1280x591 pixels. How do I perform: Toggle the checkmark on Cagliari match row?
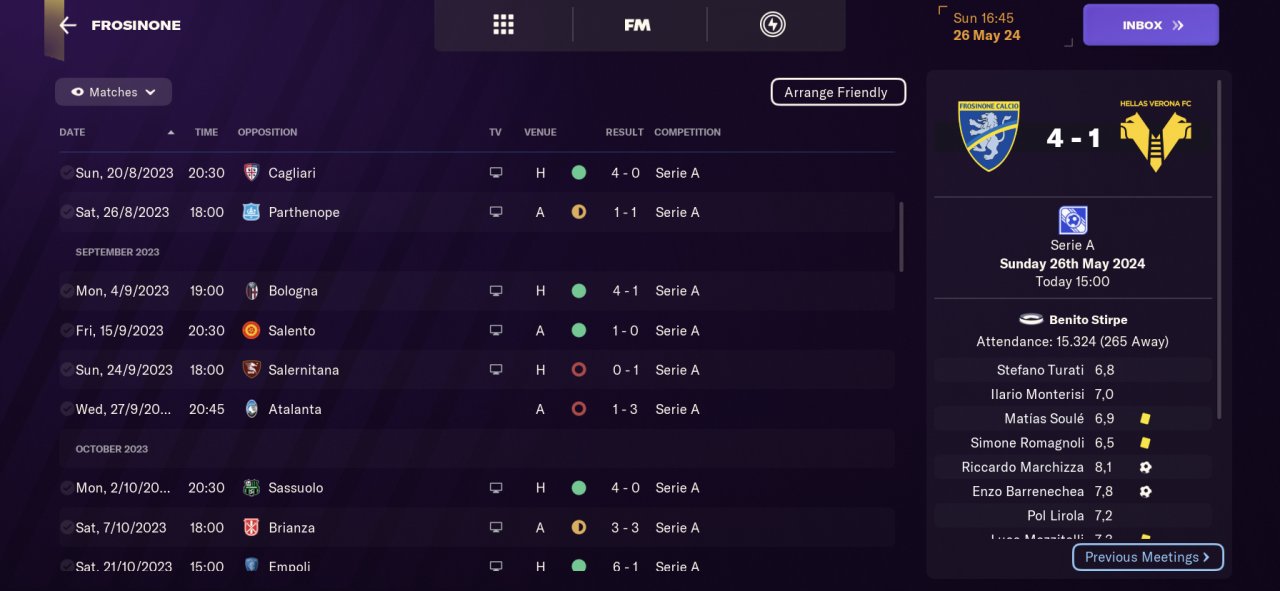[66, 173]
